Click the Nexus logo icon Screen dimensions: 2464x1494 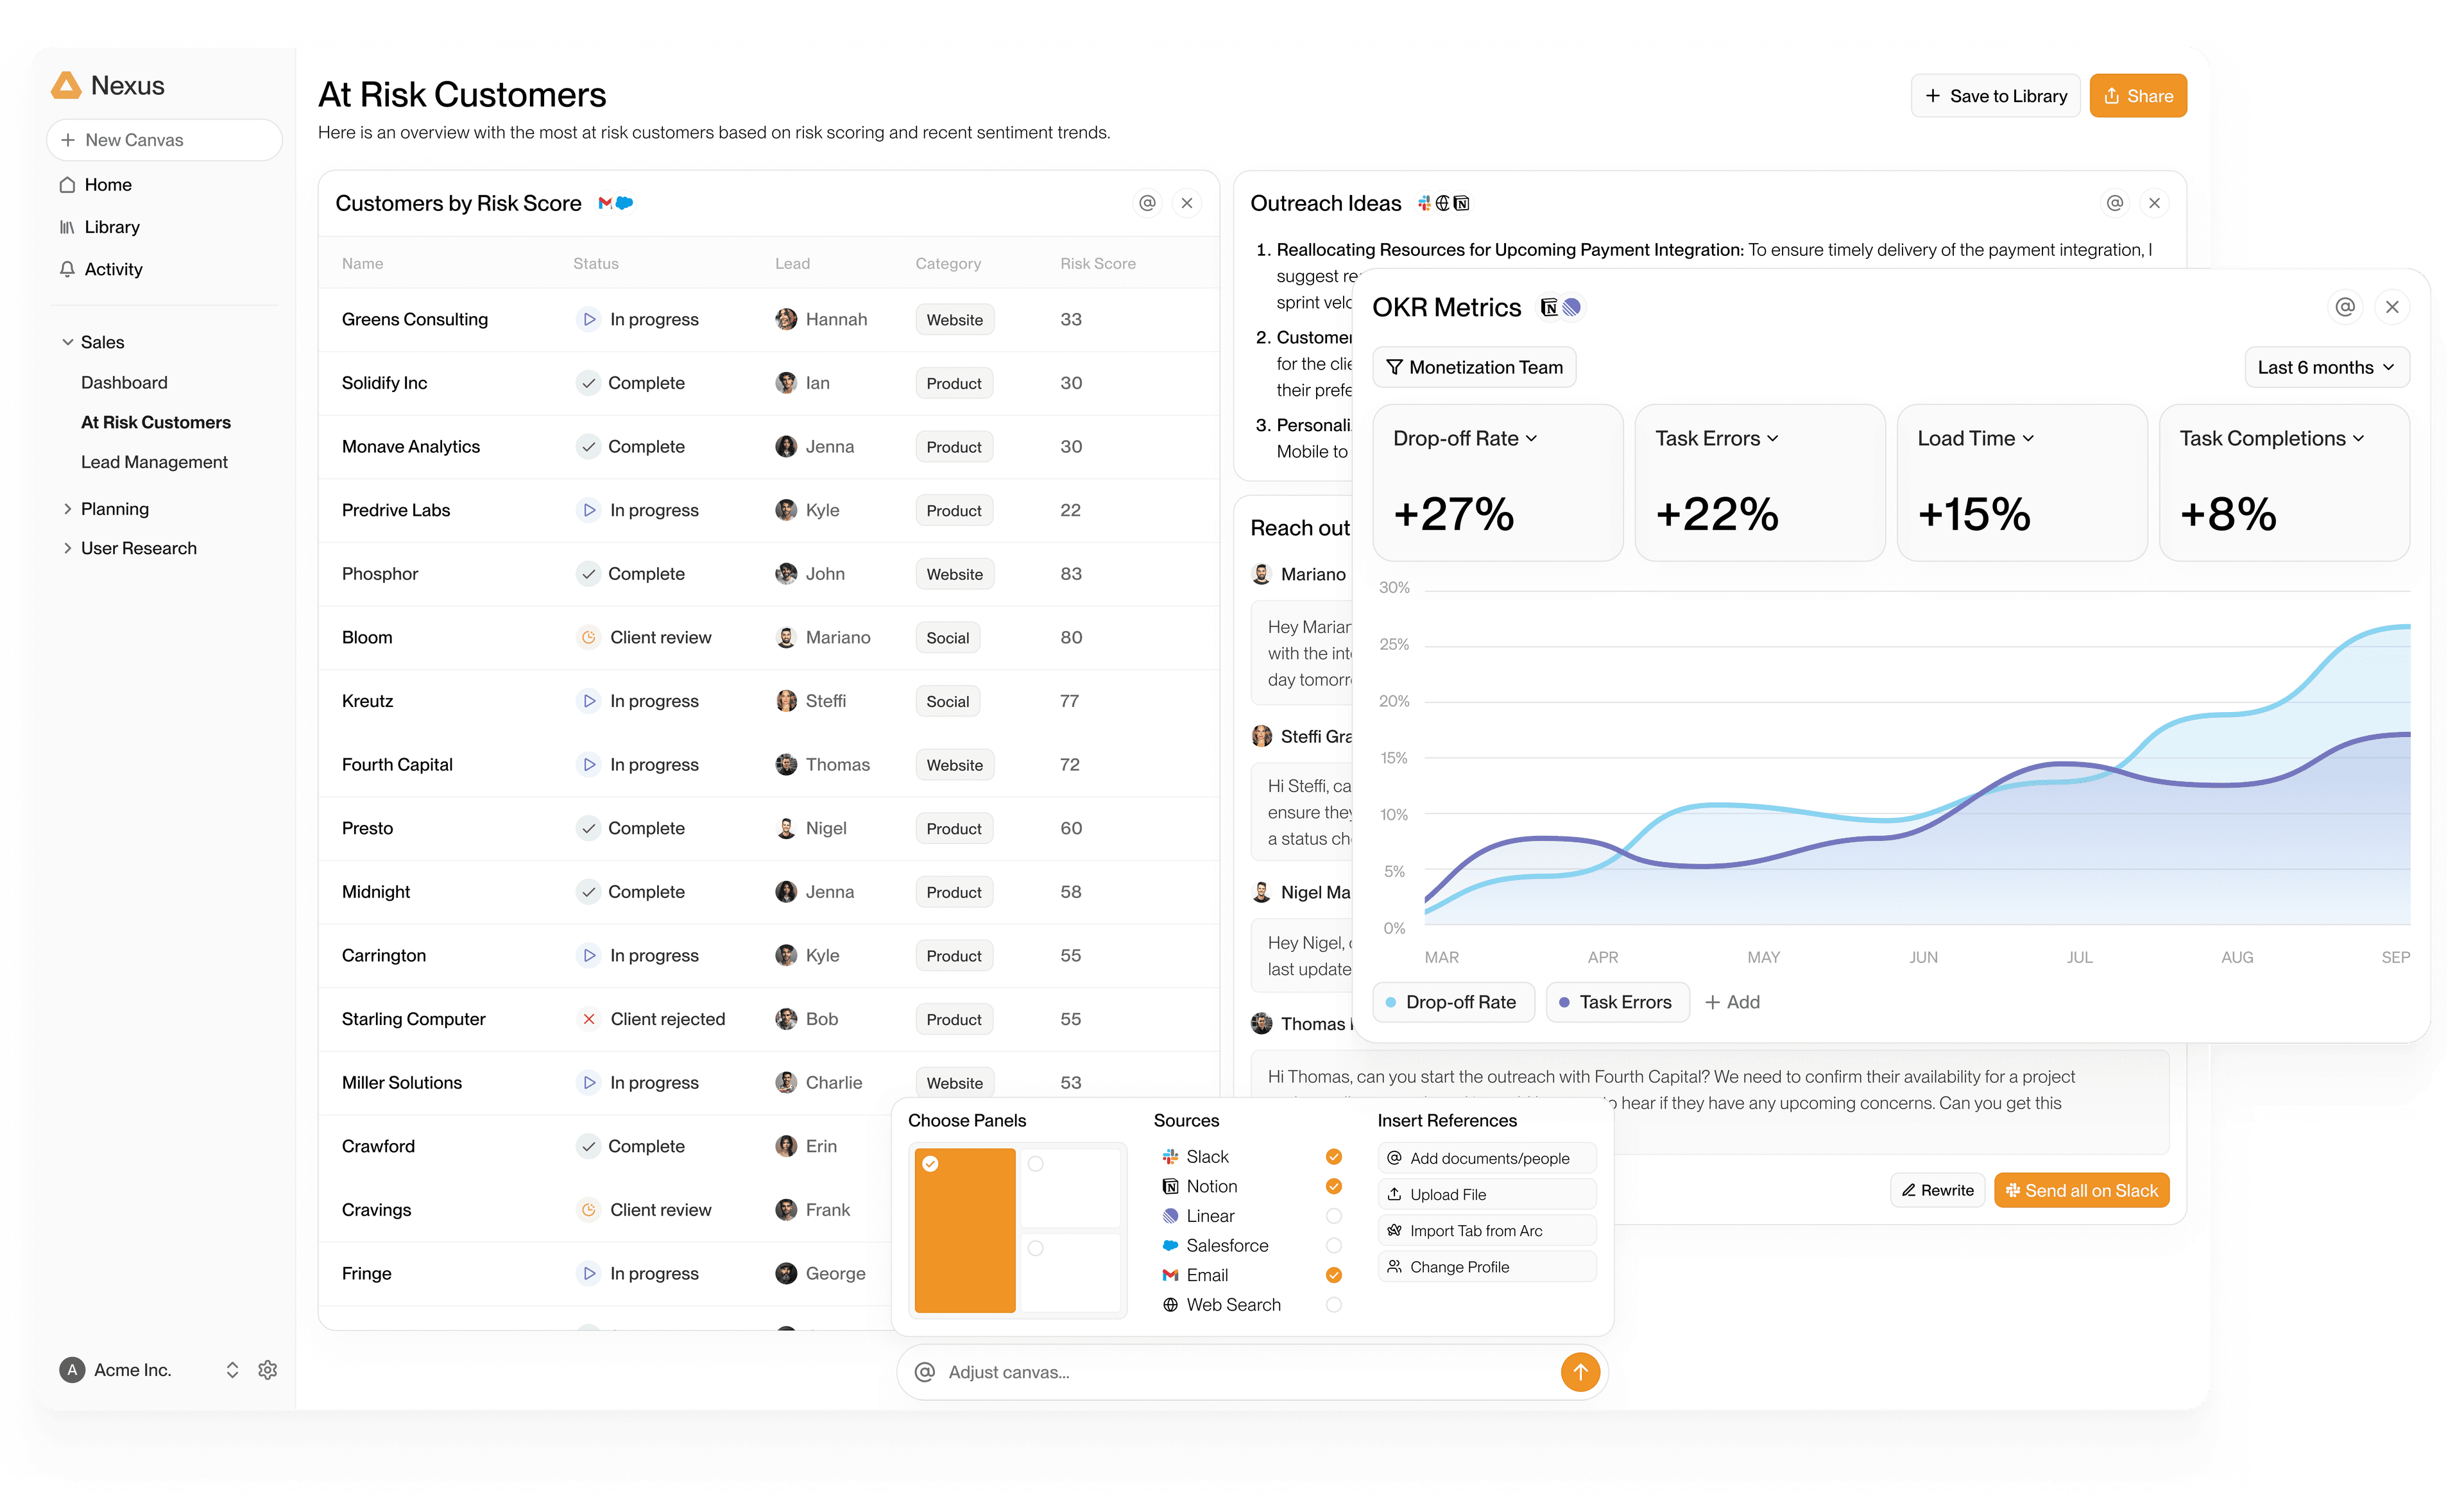[66, 86]
